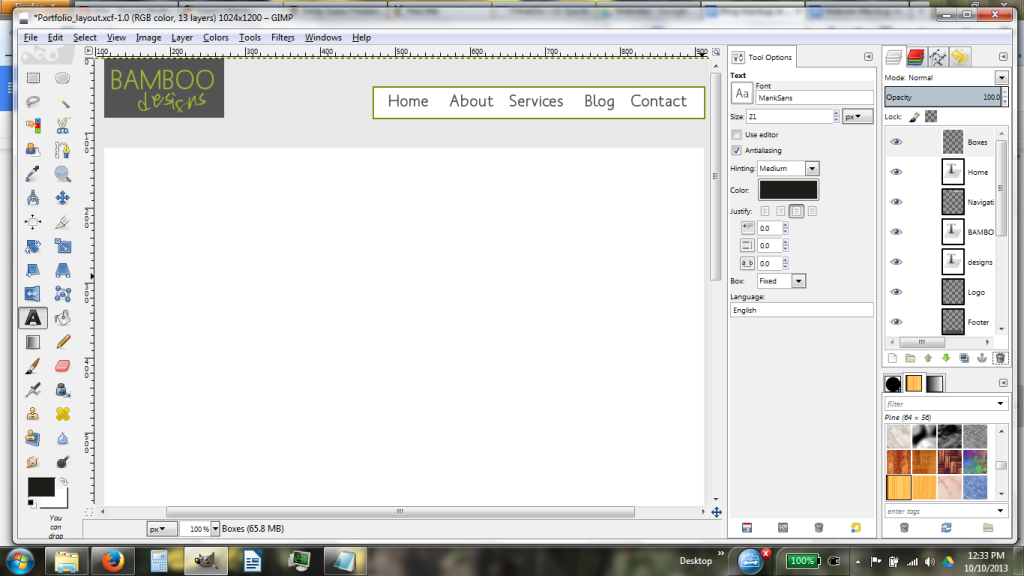This screenshot has width=1024, height=576.
Task: Select the Rectangle Select tool
Action: [34, 78]
